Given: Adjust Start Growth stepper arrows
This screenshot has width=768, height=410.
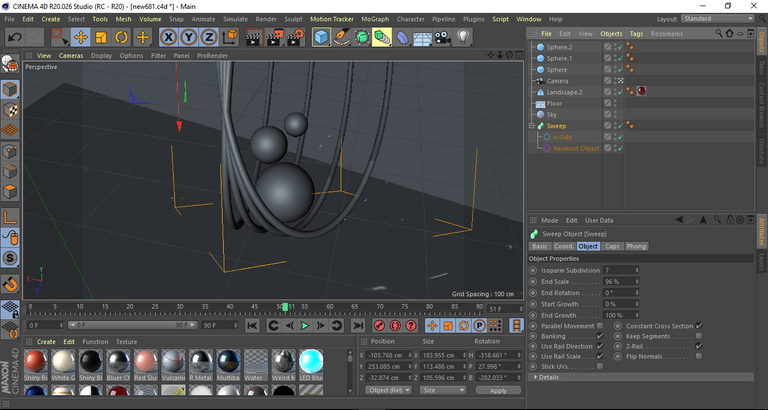Looking at the screenshot, I should [x=637, y=304].
